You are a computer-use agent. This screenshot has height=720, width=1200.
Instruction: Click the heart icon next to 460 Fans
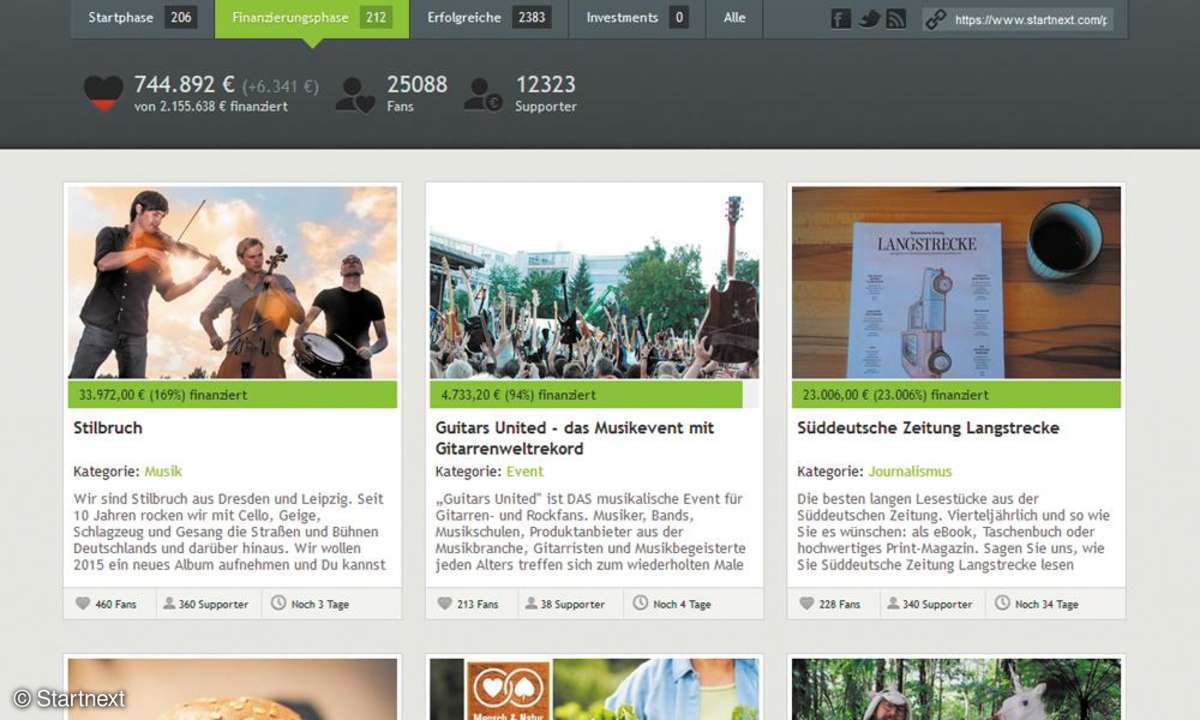83,604
